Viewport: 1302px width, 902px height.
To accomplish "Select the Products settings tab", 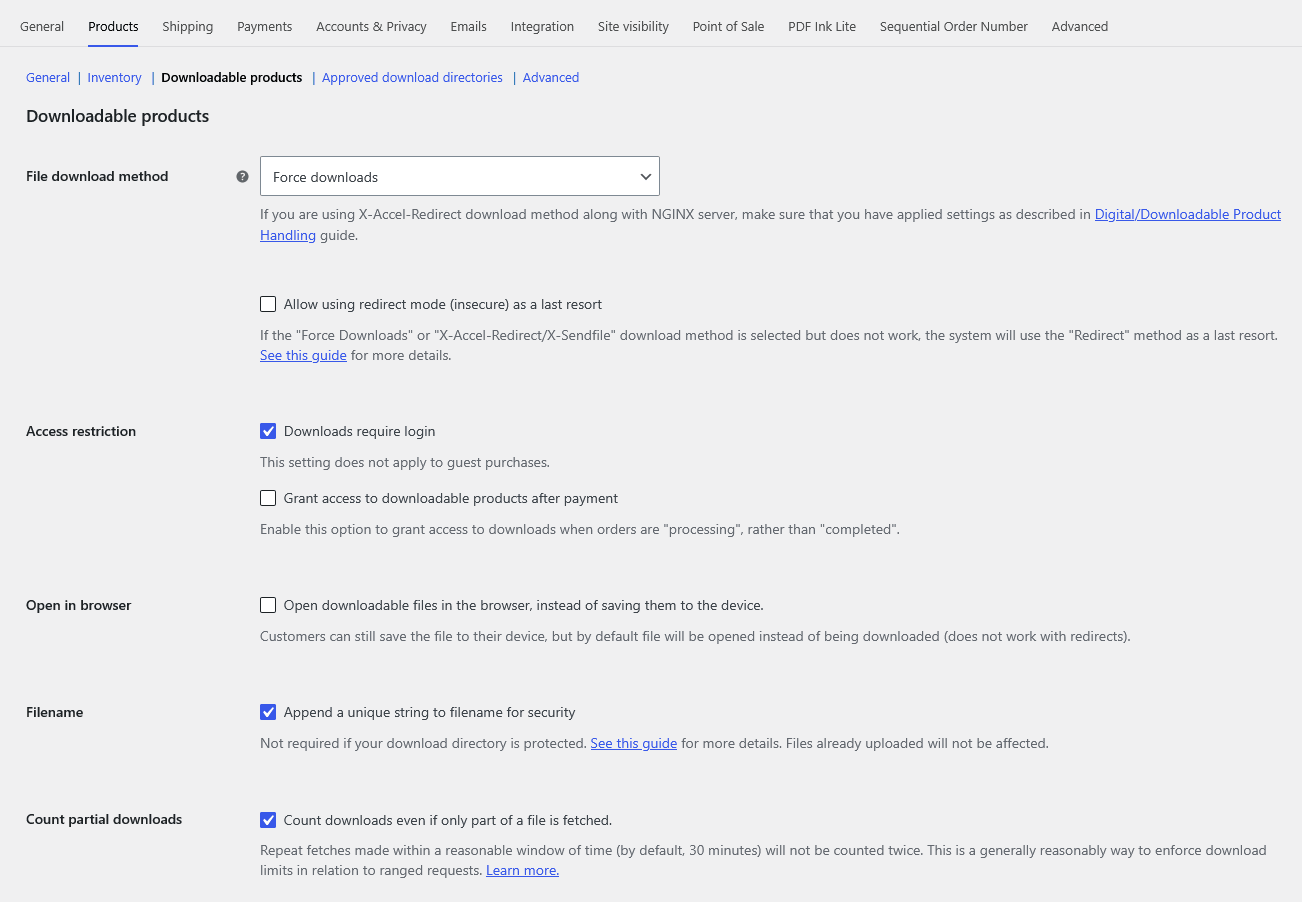I will coord(113,26).
